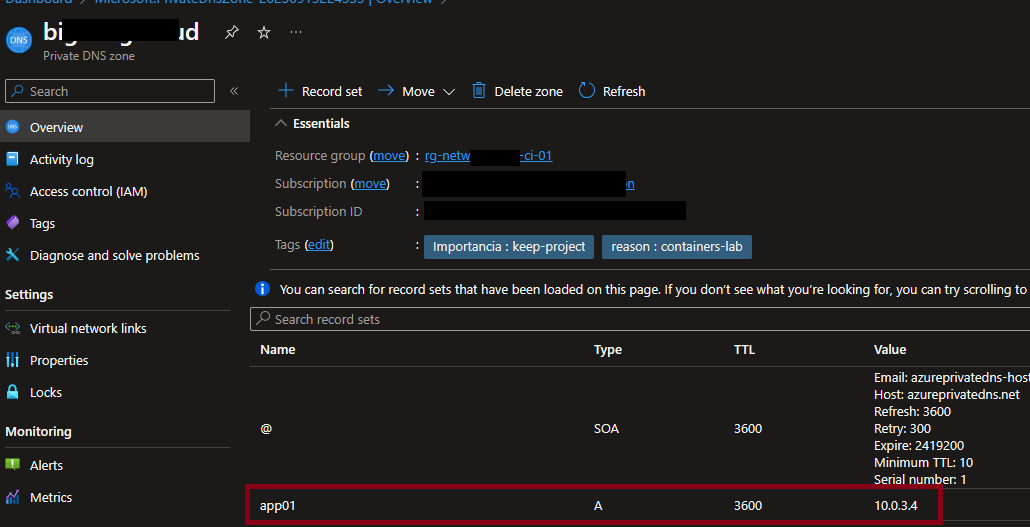Screen dimensions: 1030x527
Task: Mark the zone as favorite with star
Action: 264,32
